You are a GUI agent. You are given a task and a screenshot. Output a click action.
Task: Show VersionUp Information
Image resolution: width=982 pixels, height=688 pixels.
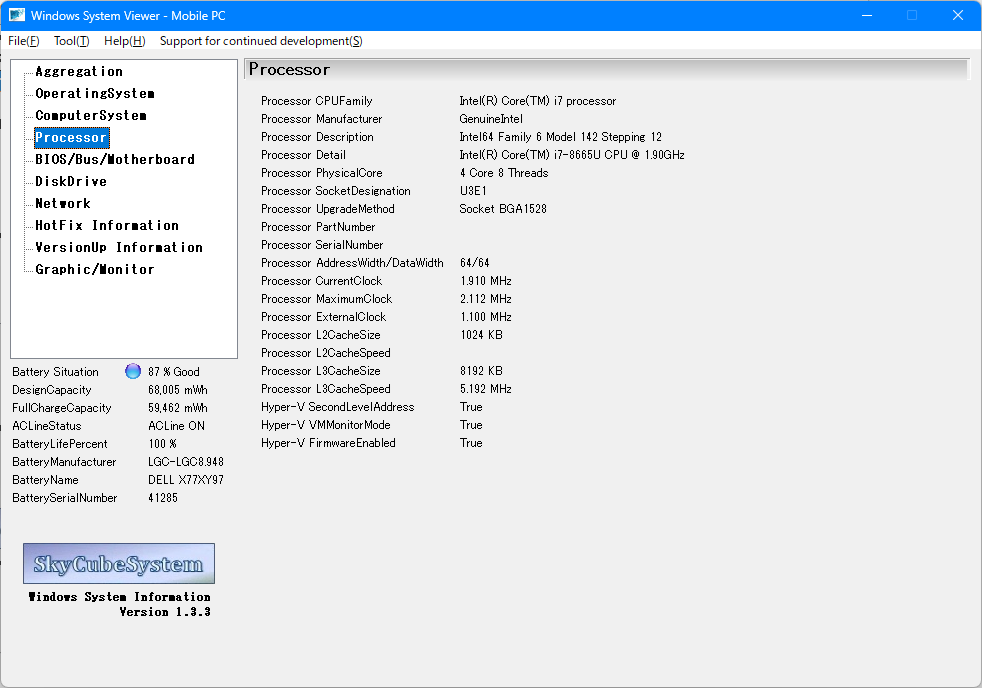[119, 248]
